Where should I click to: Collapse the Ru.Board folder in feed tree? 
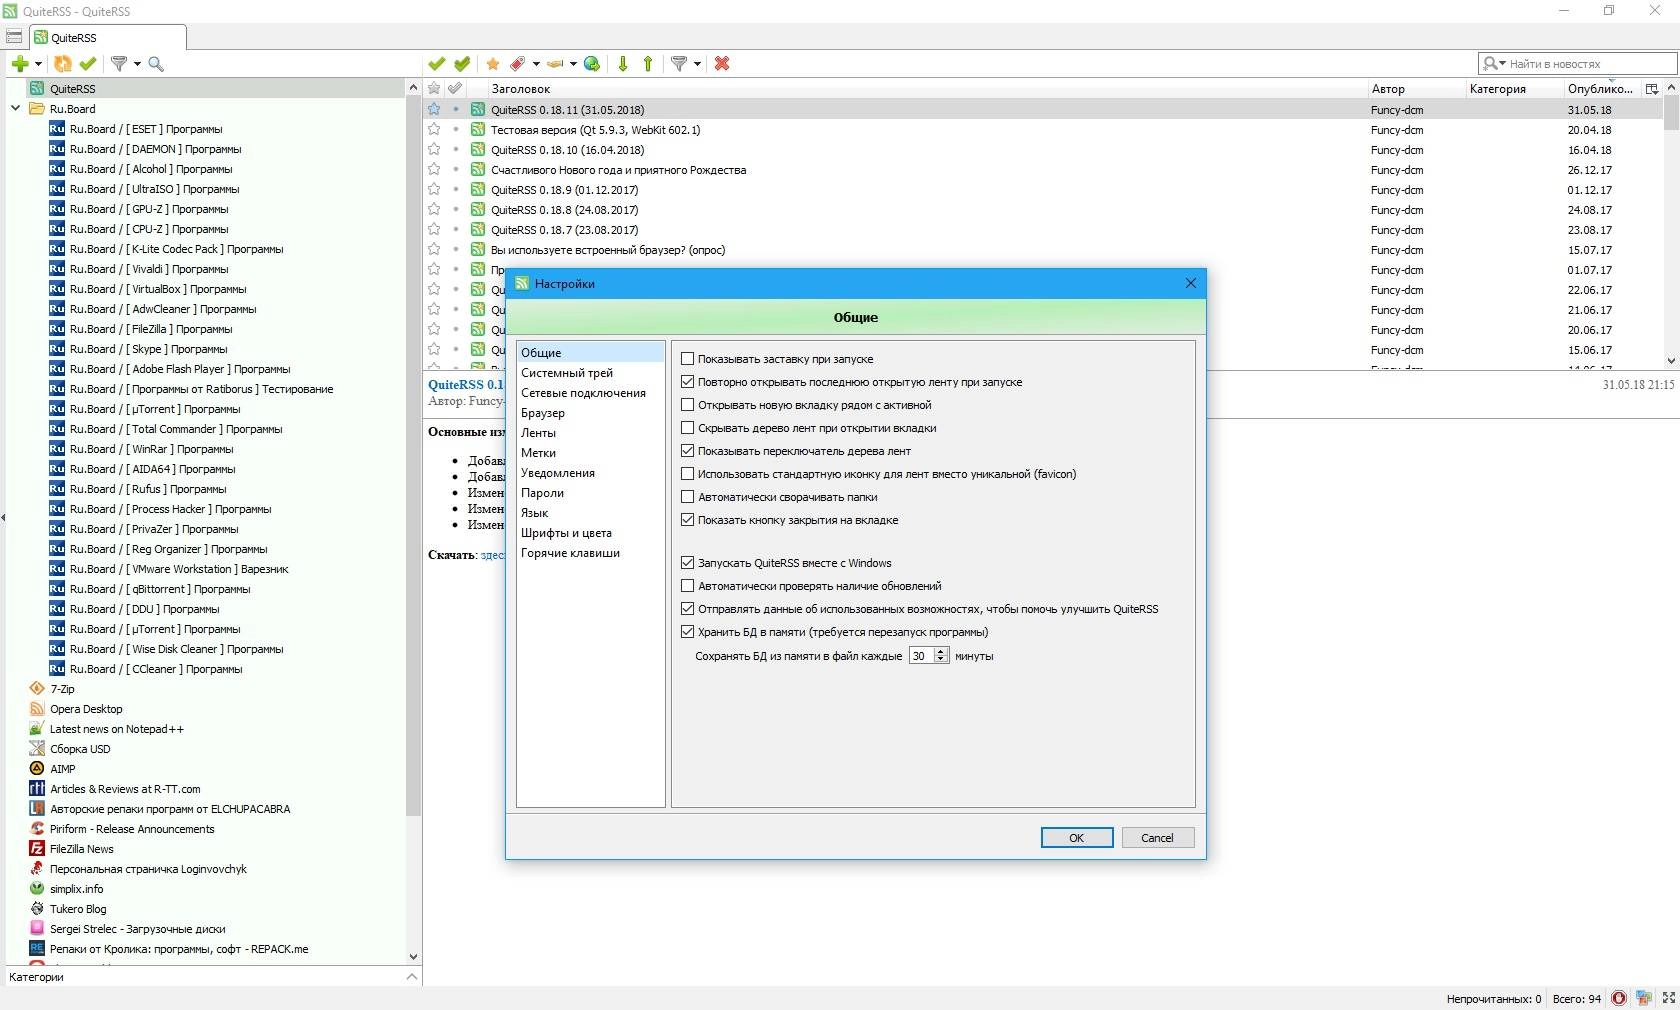15,109
